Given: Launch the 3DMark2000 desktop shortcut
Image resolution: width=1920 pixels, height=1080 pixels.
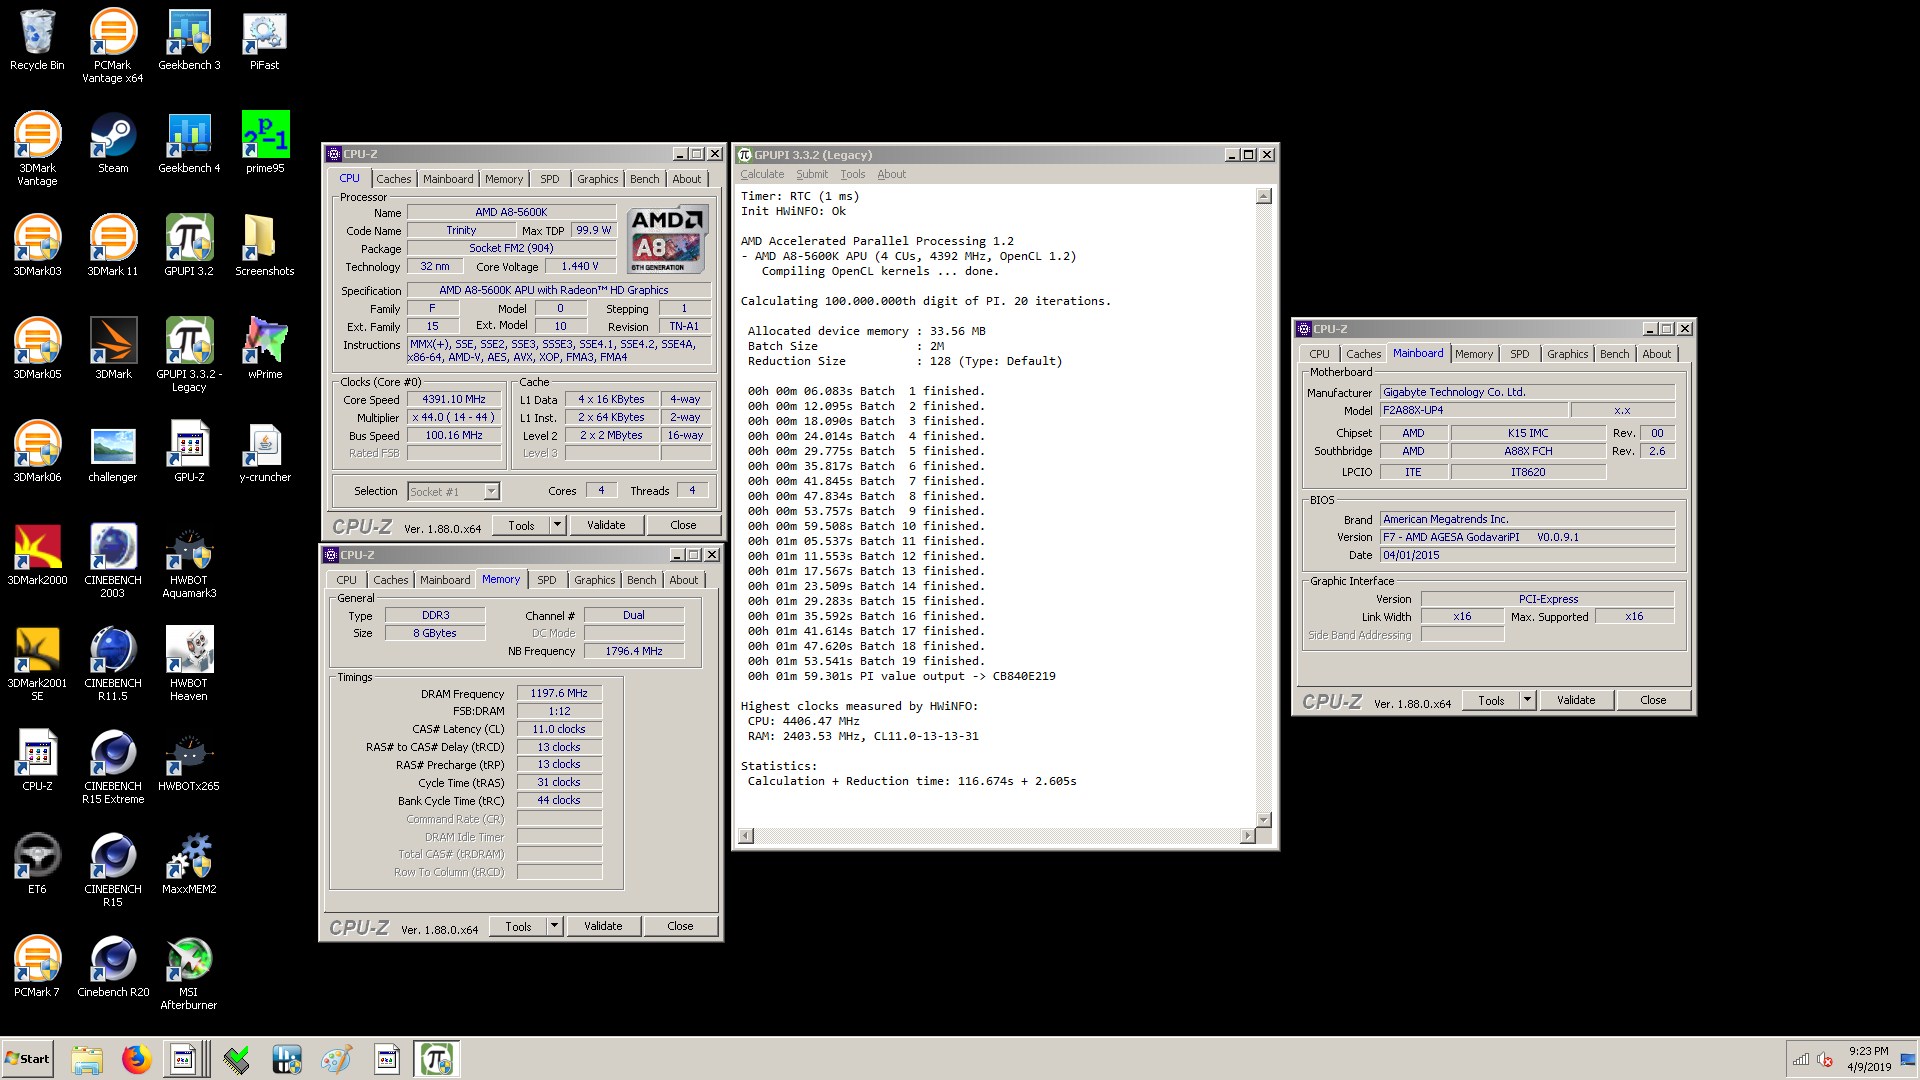Looking at the screenshot, I should pos(37,555).
